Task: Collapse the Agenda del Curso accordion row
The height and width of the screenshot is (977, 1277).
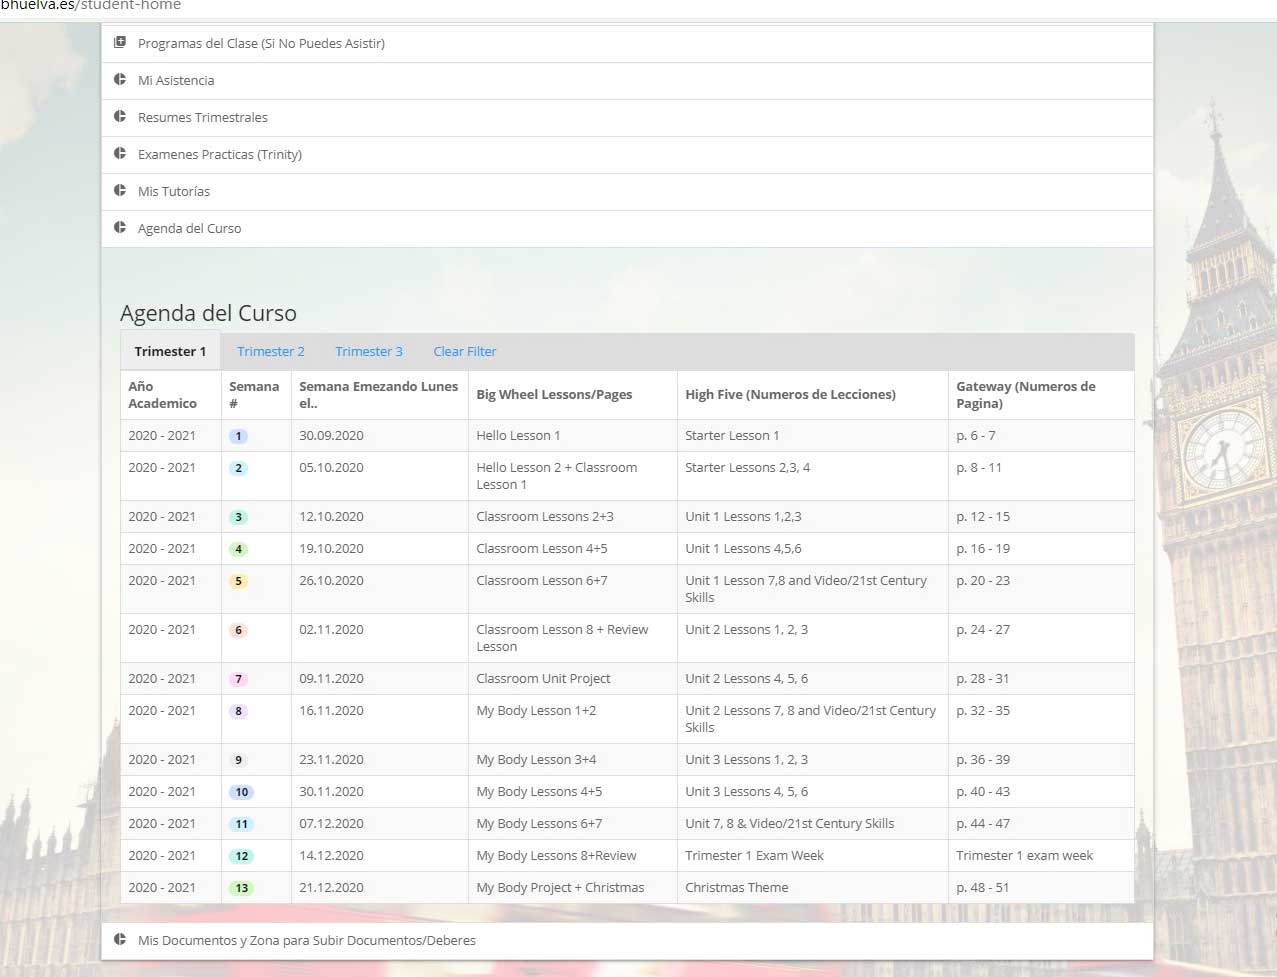Action: [x=627, y=229]
